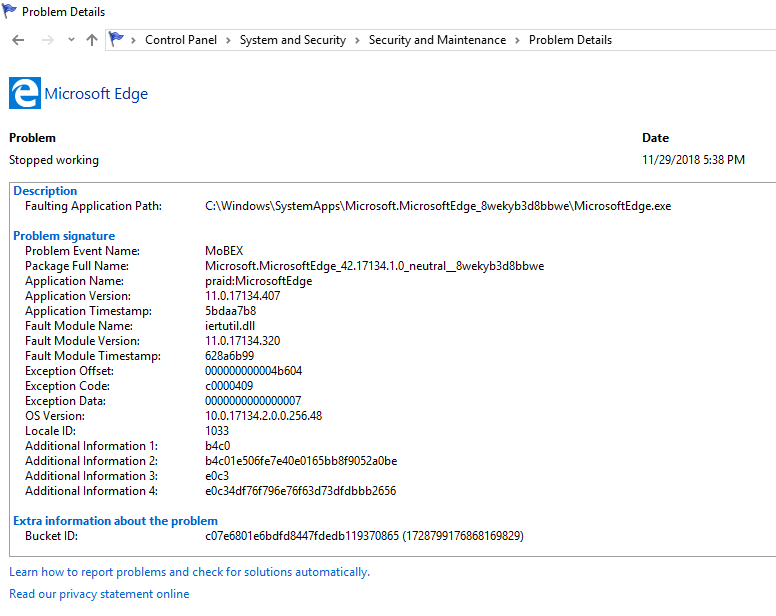The height and width of the screenshot is (616, 776).
Task: Select the Package Full Name value
Action: click(375, 266)
